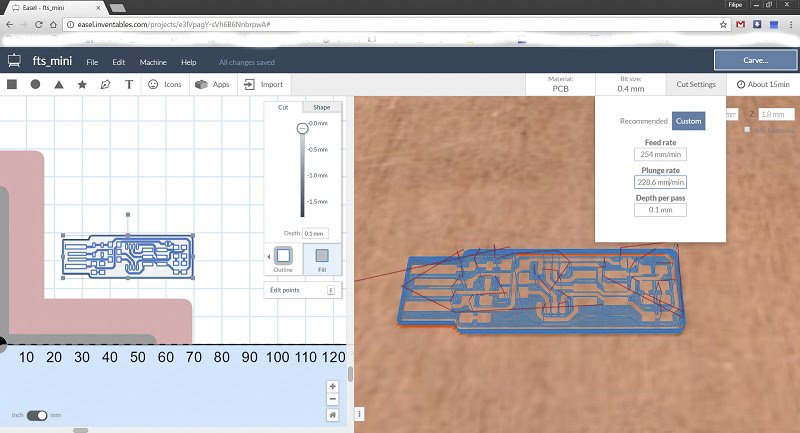This screenshot has height=433, width=800.
Task: Open the Chrome menu button
Action: click(791, 24)
